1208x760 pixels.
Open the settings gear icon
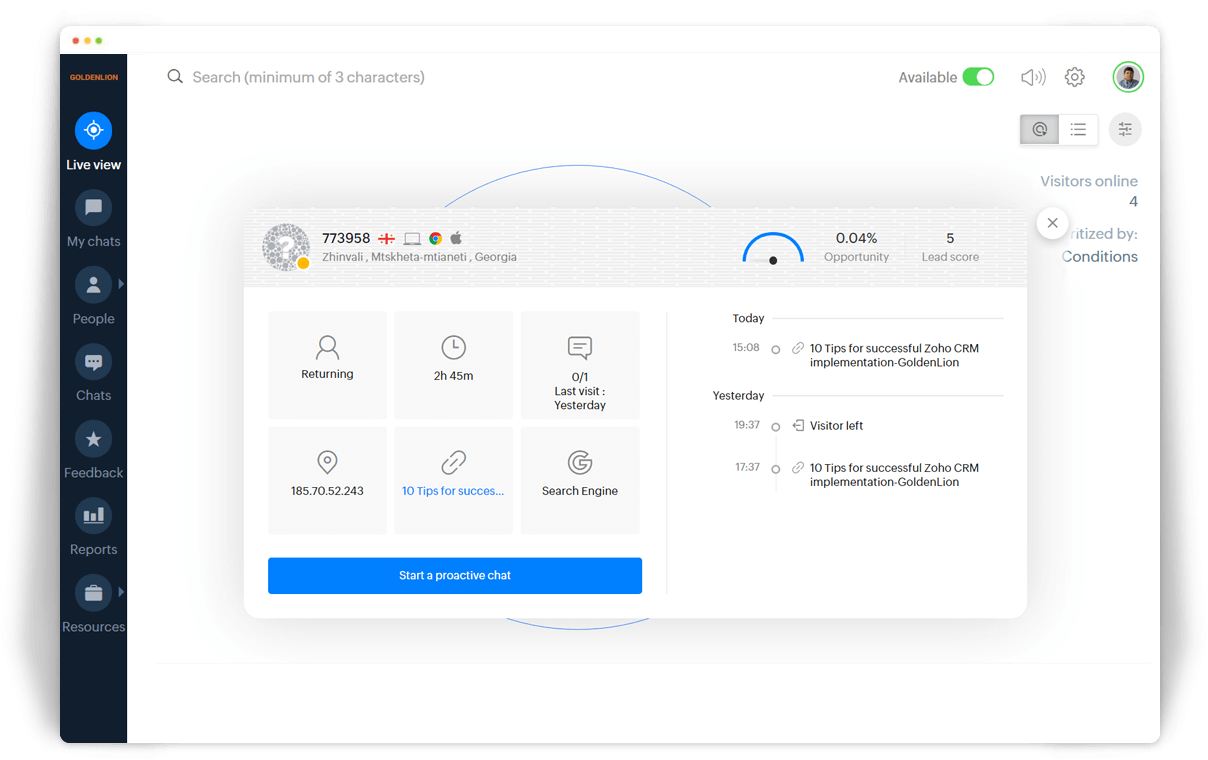tap(1074, 77)
